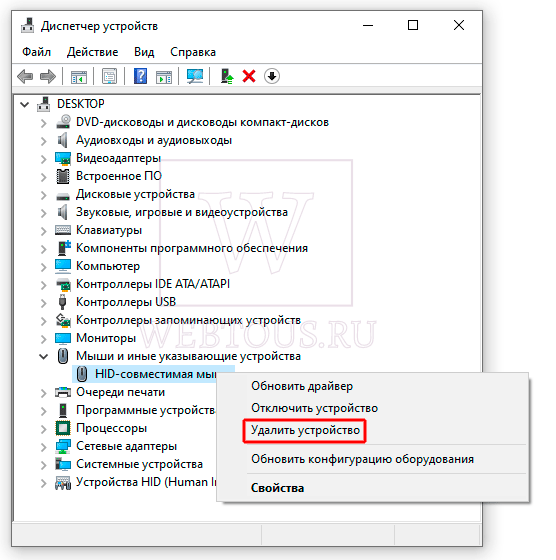Select HID-совместимая мышь tree row
This screenshot has width=556, height=560.
(x=154, y=374)
